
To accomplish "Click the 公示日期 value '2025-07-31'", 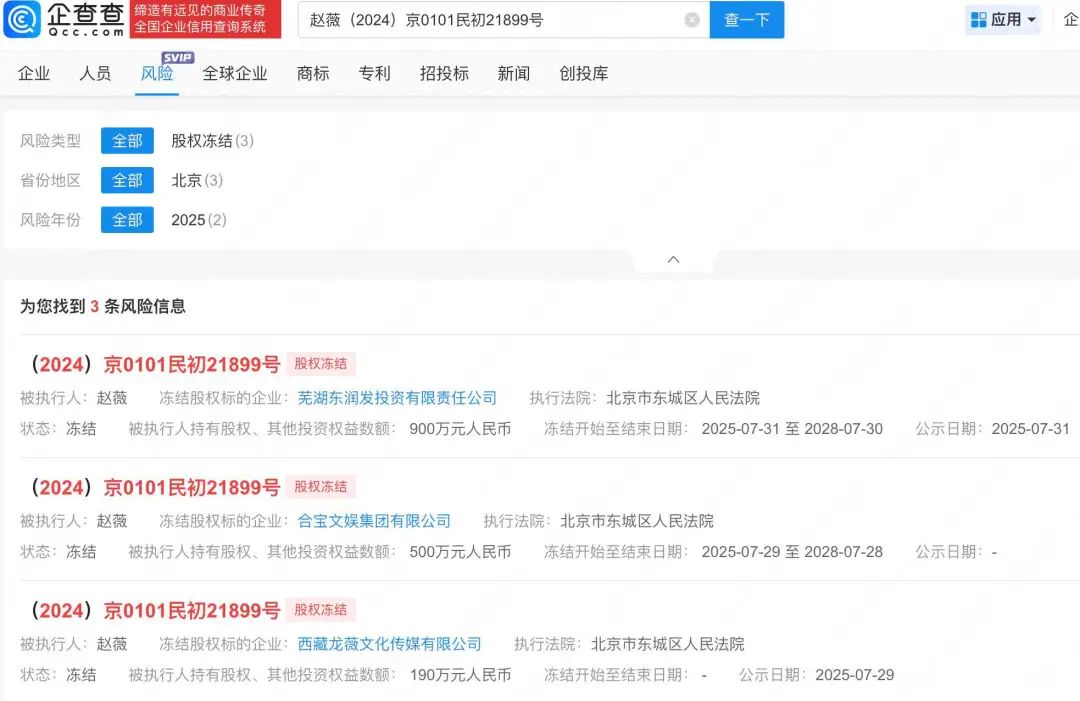I will (x=1030, y=429).
